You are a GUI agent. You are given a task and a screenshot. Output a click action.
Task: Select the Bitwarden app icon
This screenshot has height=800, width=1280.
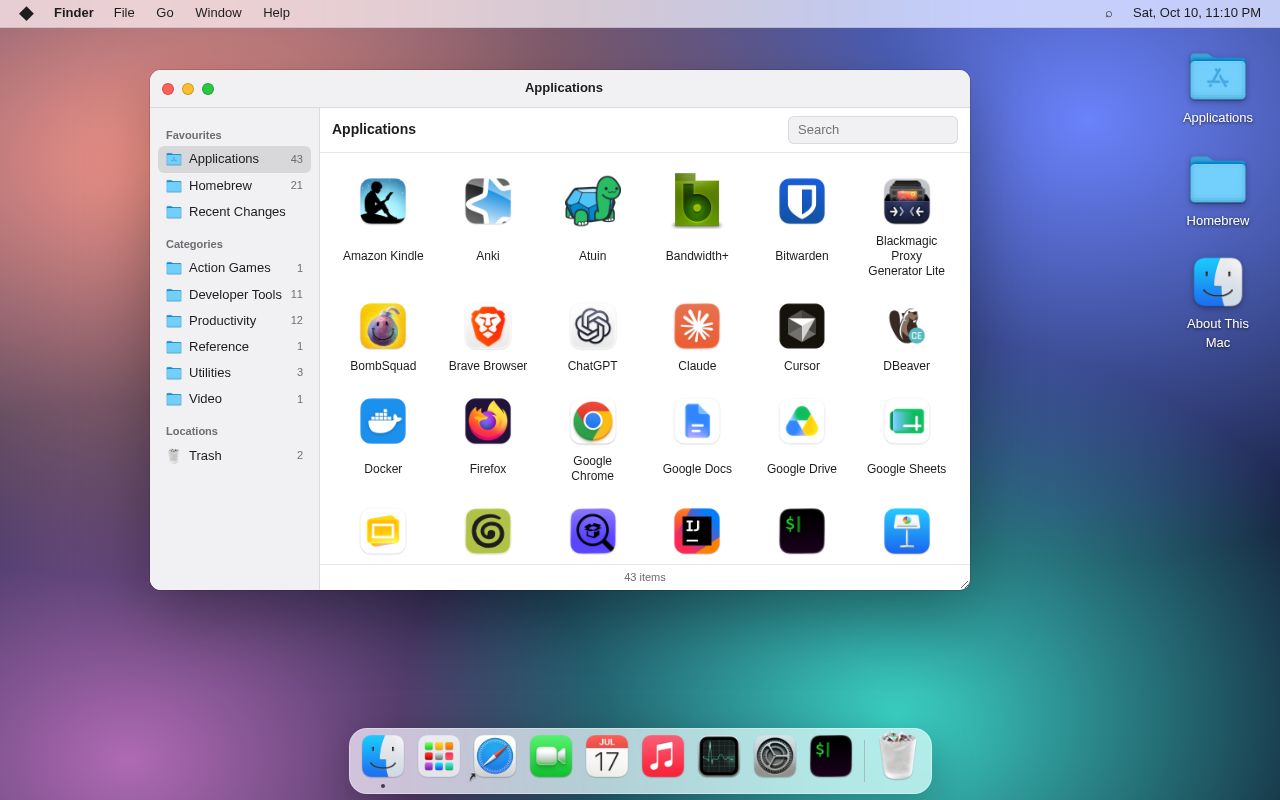click(802, 201)
